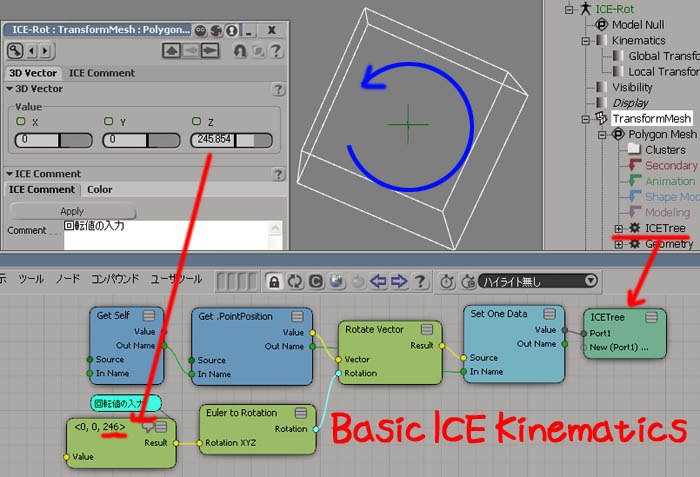Open the Color tab
The width and height of the screenshot is (700, 477).
coord(100,189)
